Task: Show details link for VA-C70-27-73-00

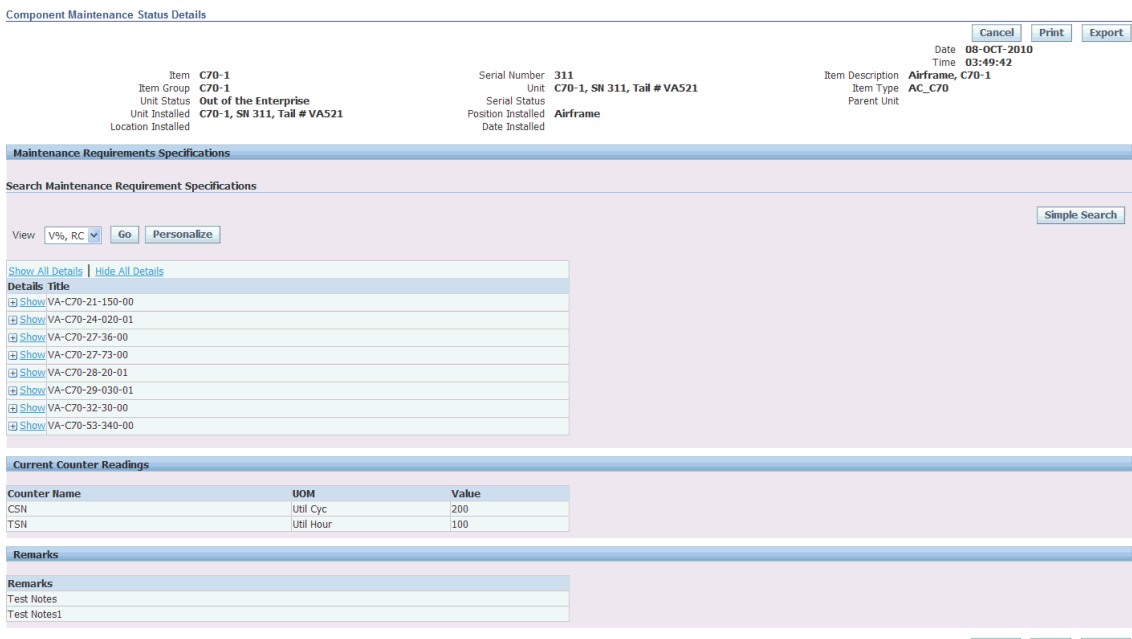Action: click(32, 355)
